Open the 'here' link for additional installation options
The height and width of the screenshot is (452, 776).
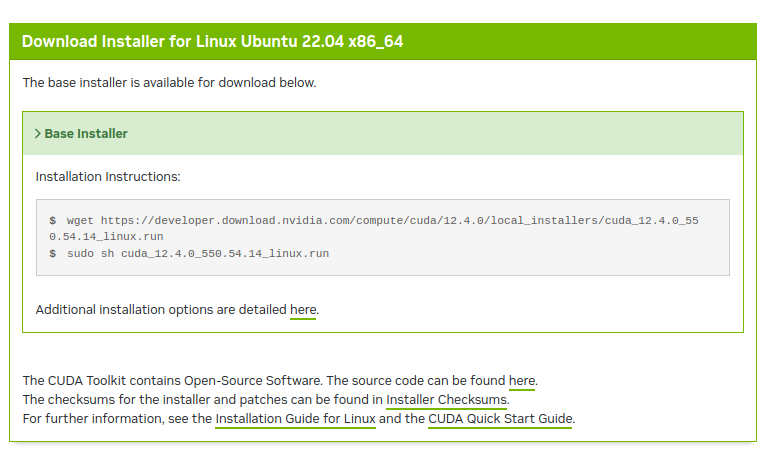[303, 310]
